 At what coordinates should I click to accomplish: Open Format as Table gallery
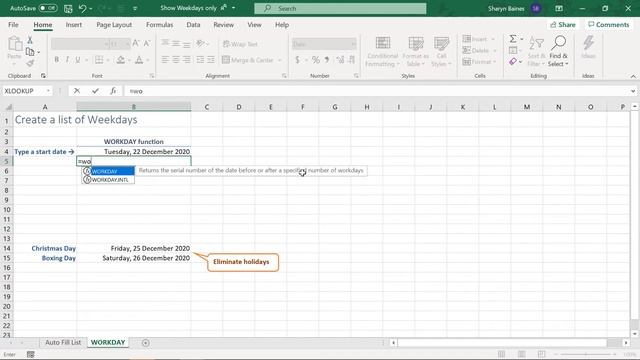(416, 52)
